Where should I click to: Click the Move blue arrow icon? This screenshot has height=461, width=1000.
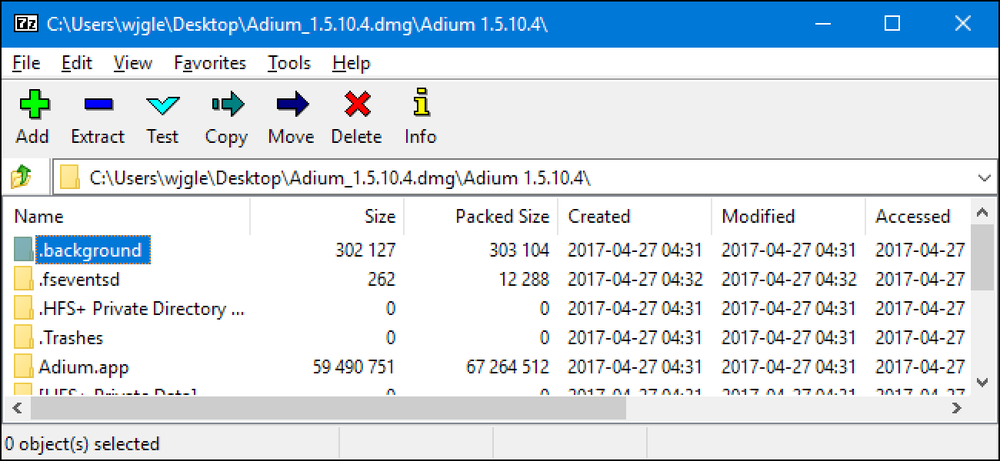coord(292,104)
